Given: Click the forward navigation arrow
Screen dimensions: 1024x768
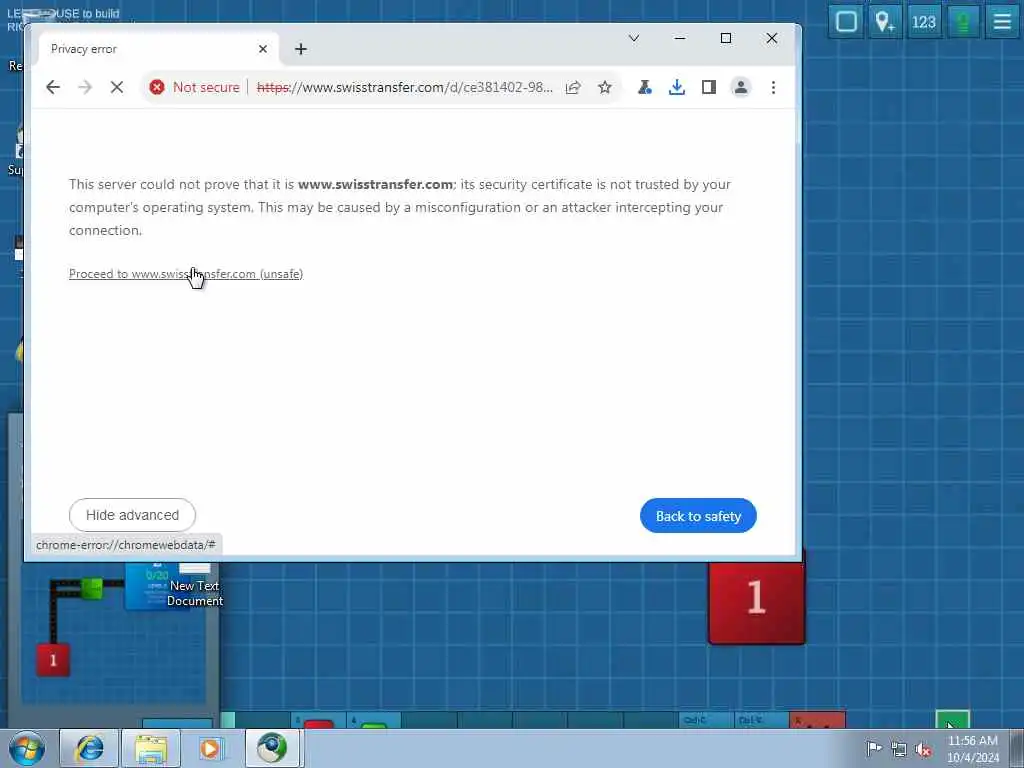Looking at the screenshot, I should [x=85, y=87].
